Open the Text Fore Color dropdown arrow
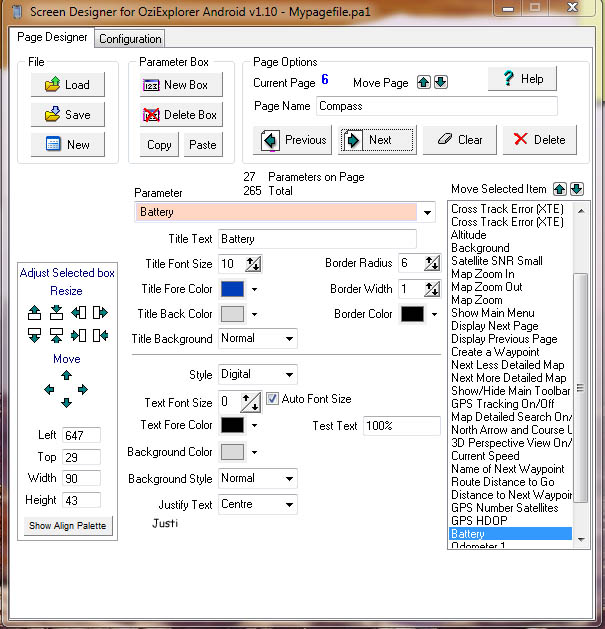The height and width of the screenshot is (629, 605). [x=254, y=426]
